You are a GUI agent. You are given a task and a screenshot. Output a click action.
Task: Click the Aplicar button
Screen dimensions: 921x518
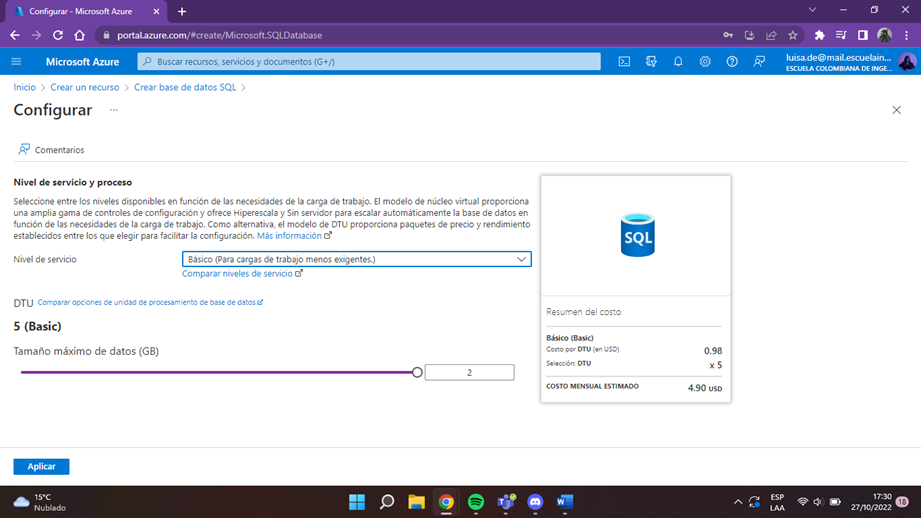click(x=41, y=466)
